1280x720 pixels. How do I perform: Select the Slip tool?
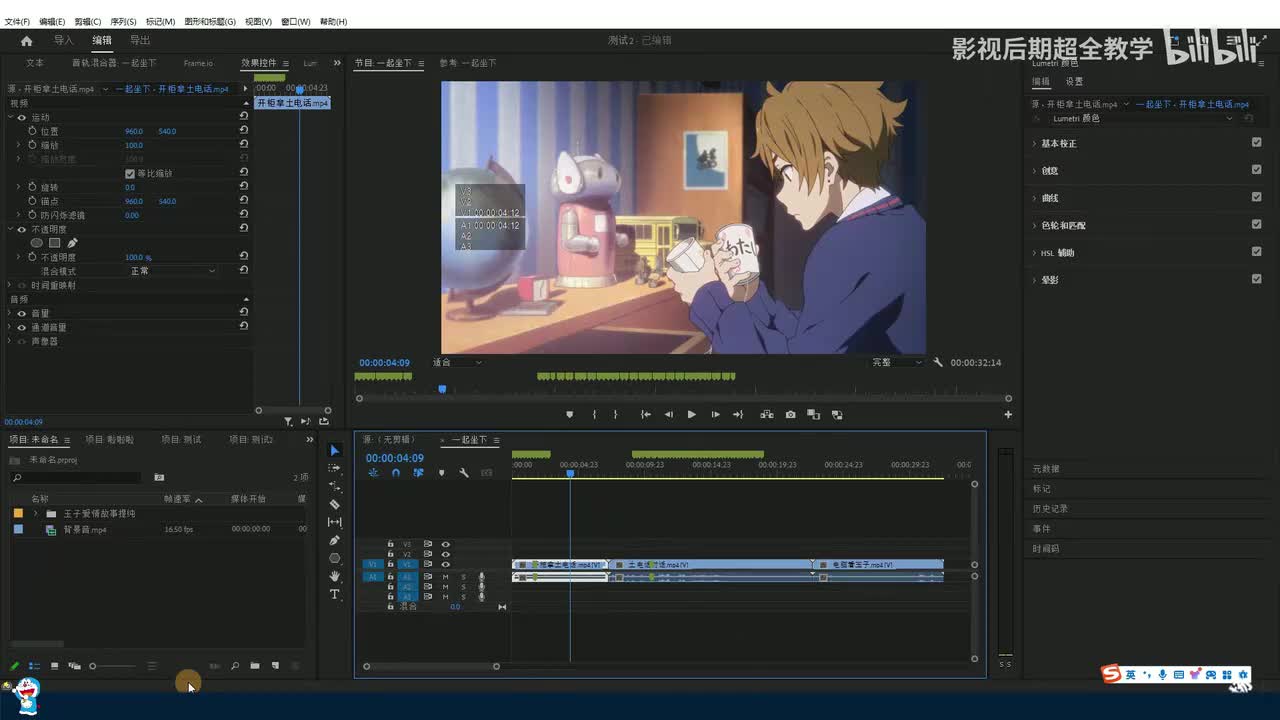(x=335, y=522)
